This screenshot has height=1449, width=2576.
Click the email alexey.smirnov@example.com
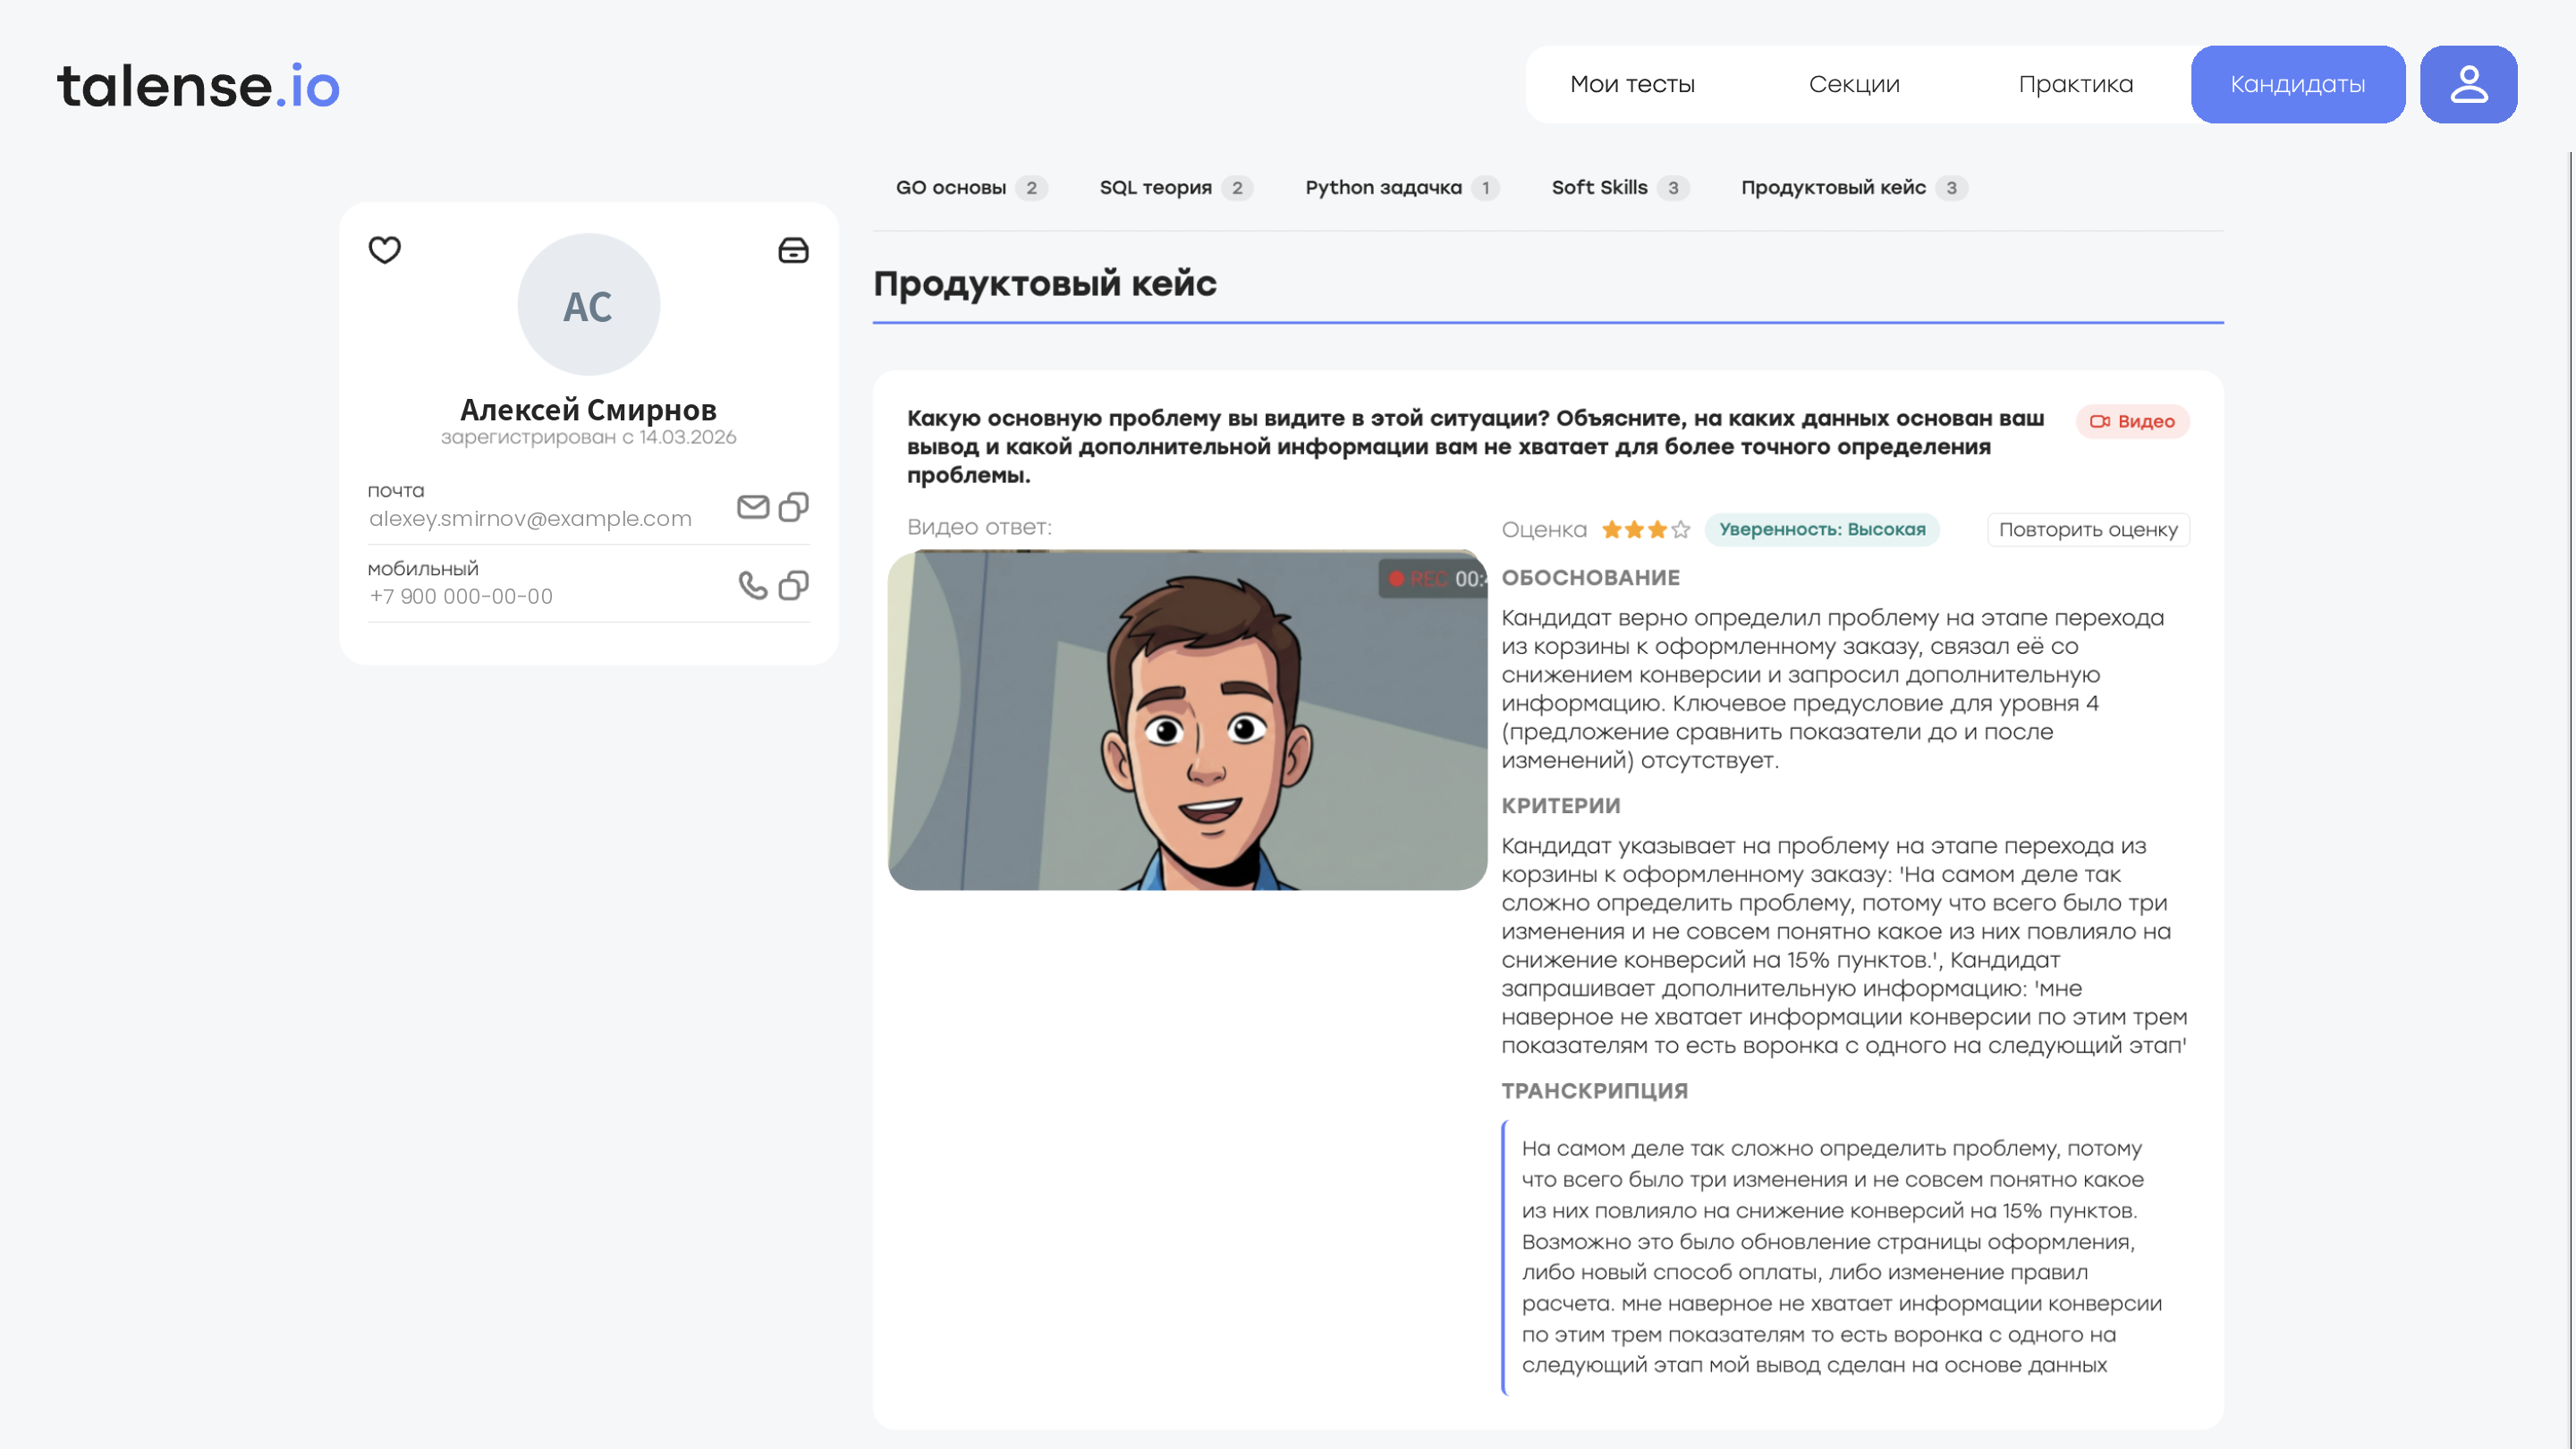click(530, 519)
